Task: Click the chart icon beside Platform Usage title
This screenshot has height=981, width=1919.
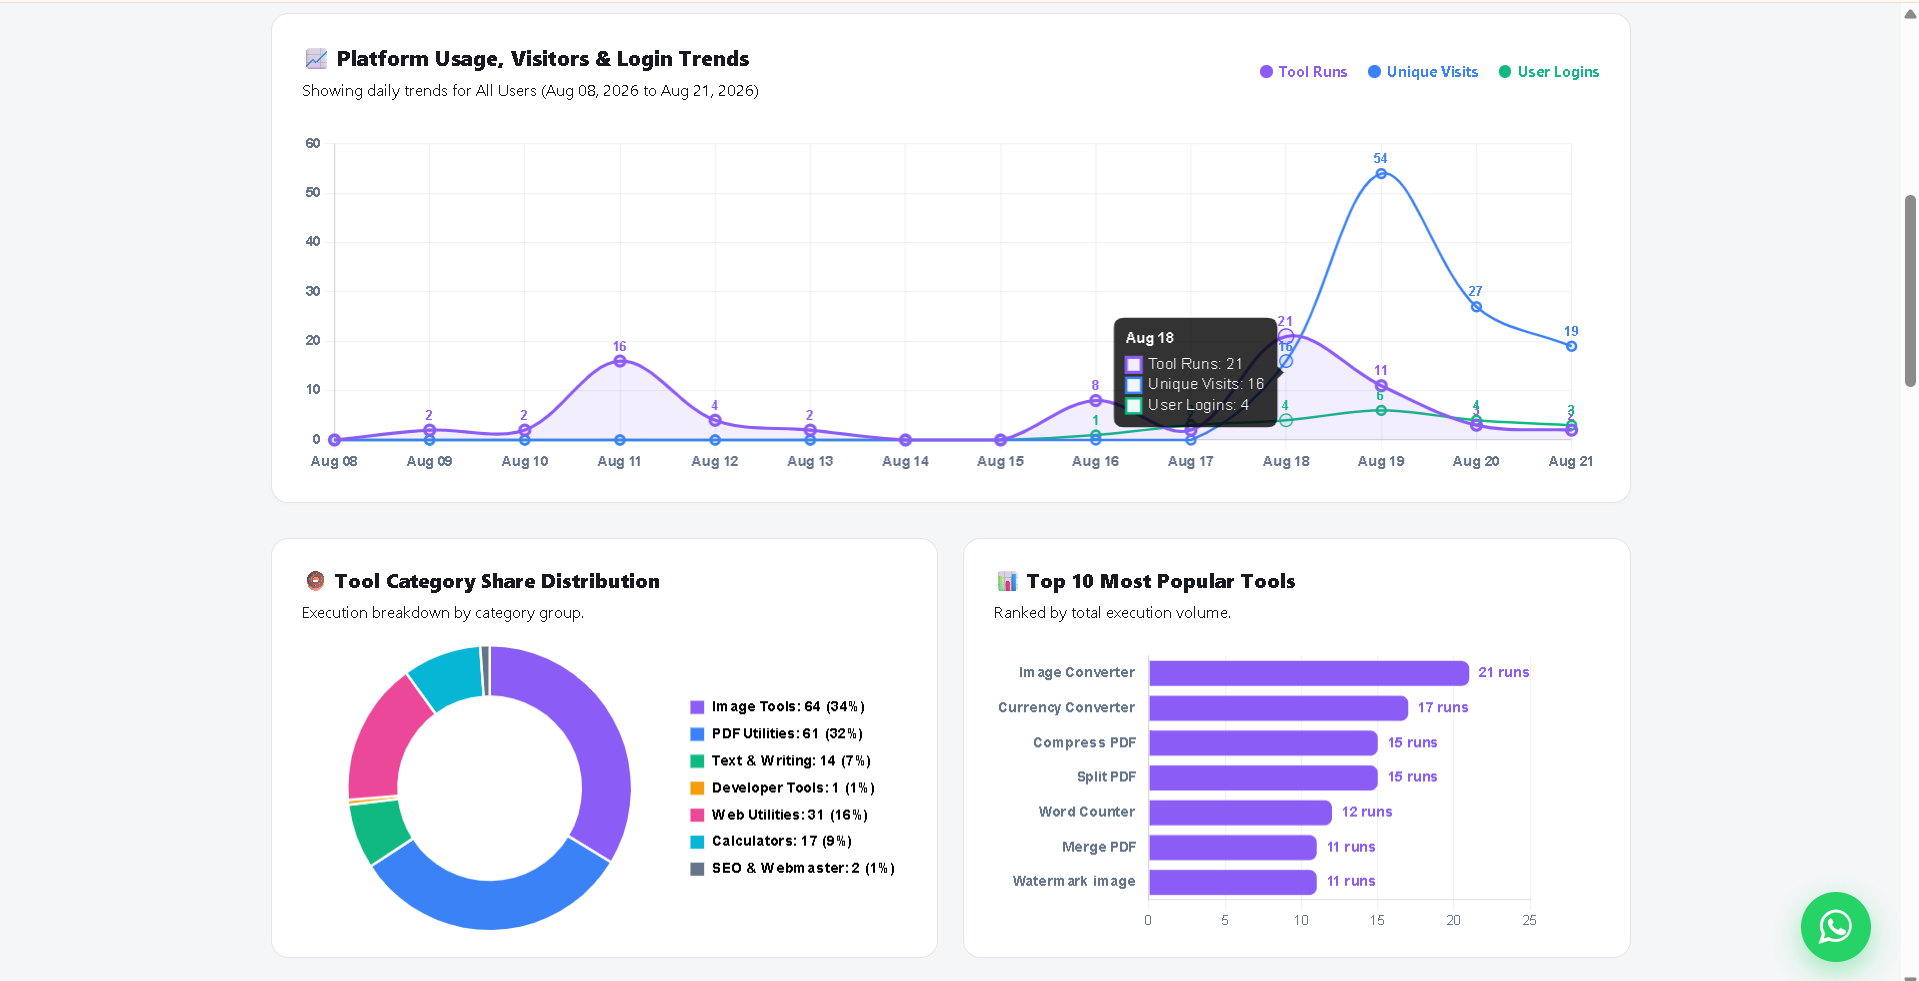Action: point(316,59)
